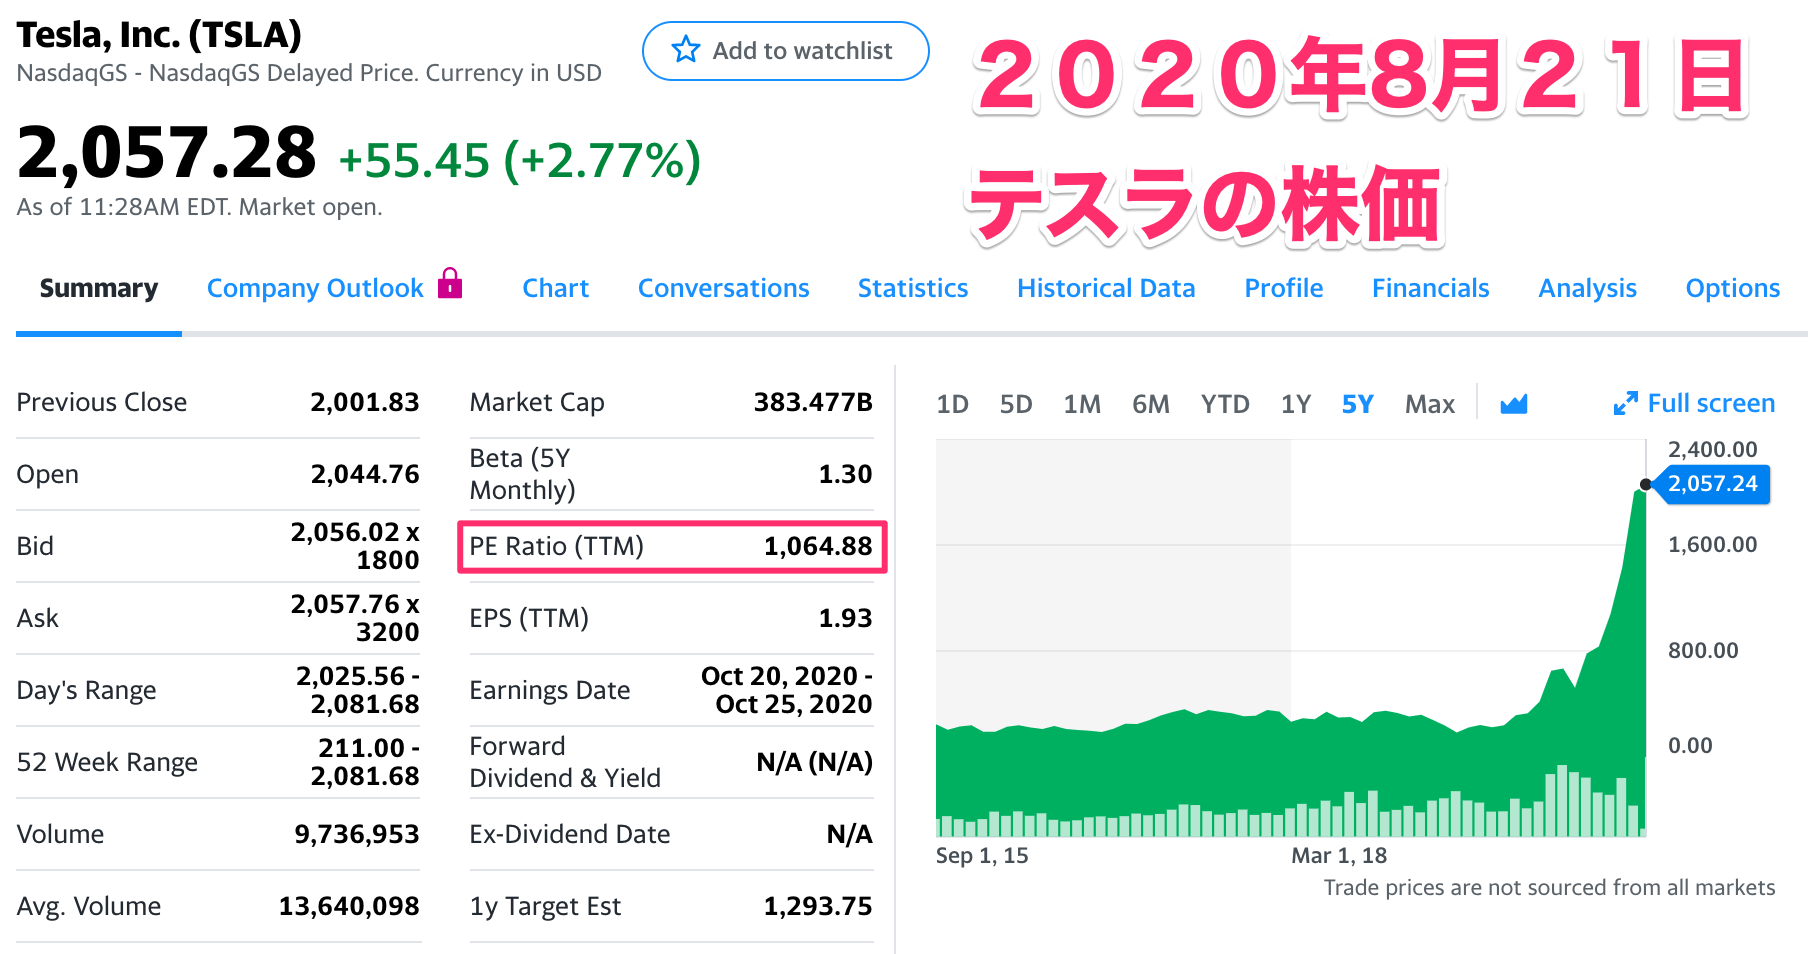The height and width of the screenshot is (954, 1808).
Task: Click the Market Cap value 383.477B
Action: point(813,402)
